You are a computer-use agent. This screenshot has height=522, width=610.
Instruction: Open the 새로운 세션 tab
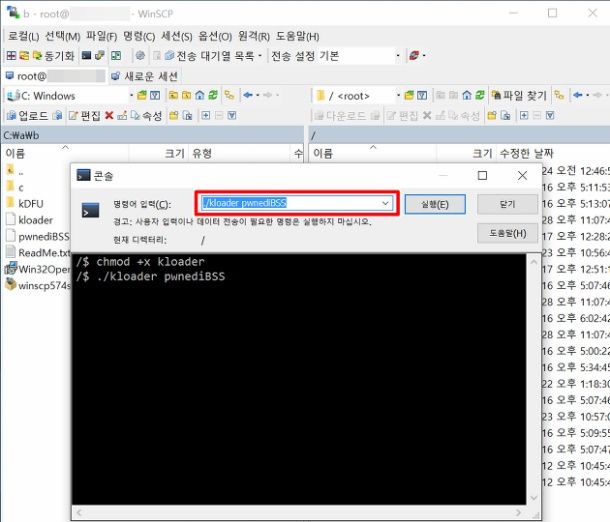(x=144, y=76)
